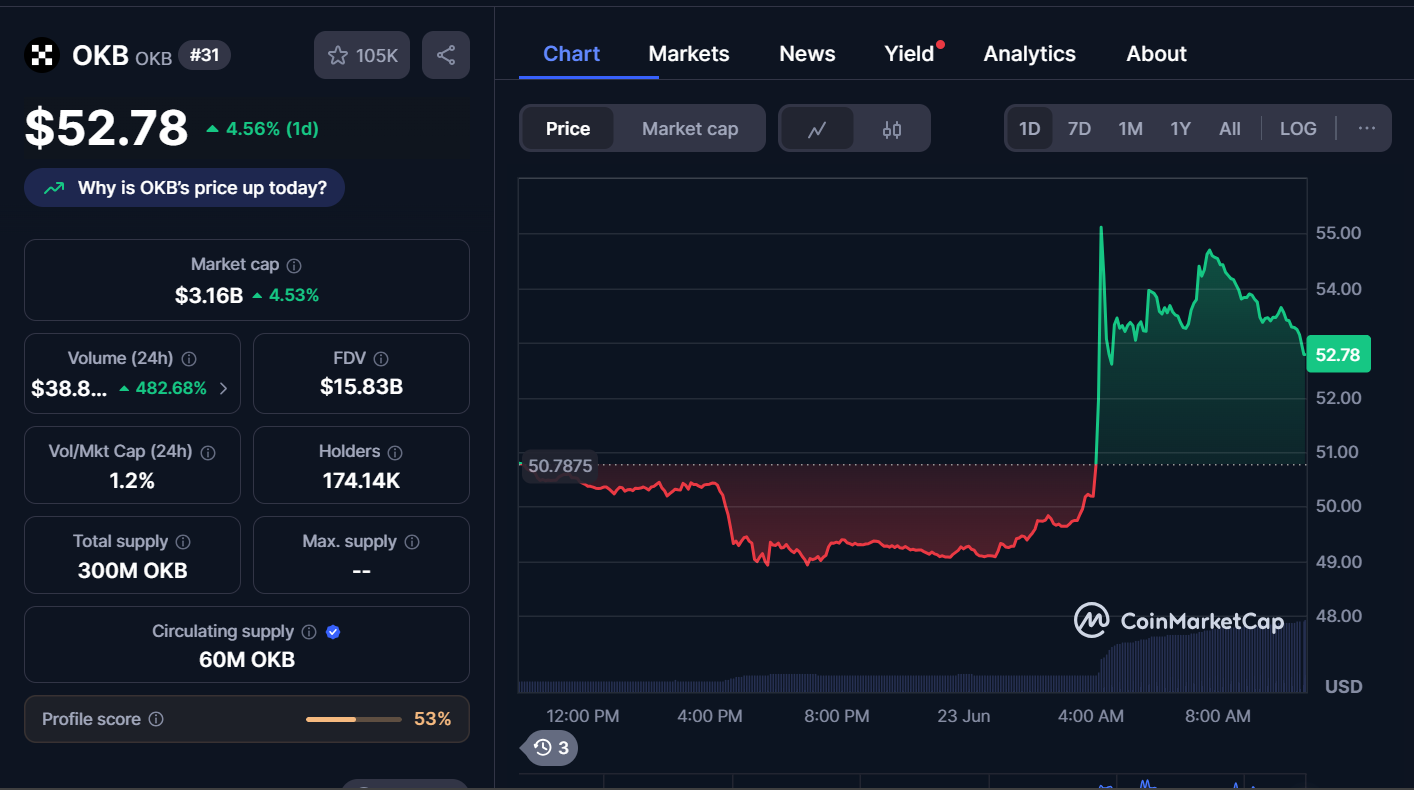The image size is (1414, 790).
Task: Select the All time range
Action: pos(1230,129)
